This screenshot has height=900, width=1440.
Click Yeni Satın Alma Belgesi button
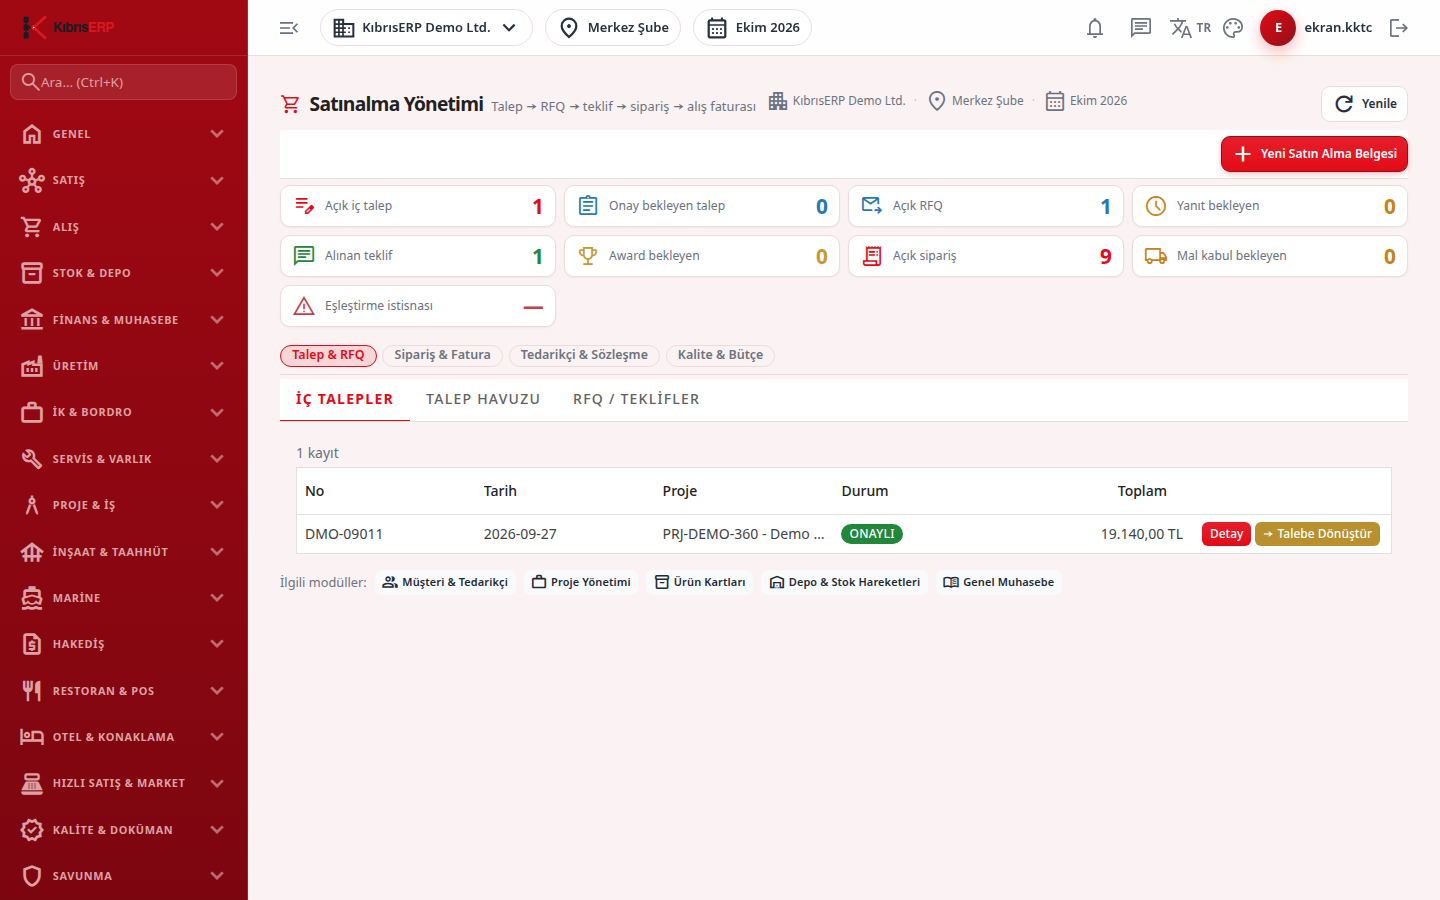tap(1314, 154)
